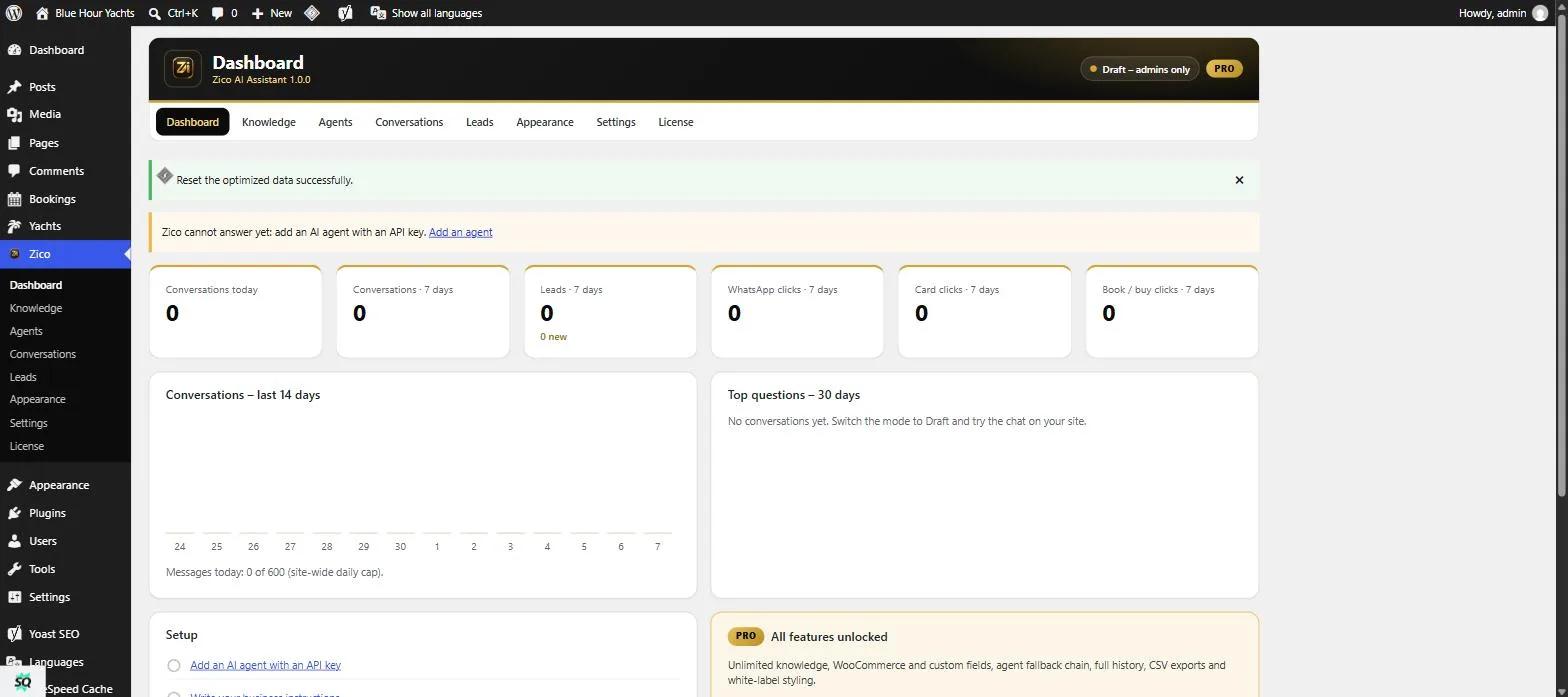1568x697 pixels.
Task: Click the Comments bubble icon in sidebar
Action: pos(14,171)
